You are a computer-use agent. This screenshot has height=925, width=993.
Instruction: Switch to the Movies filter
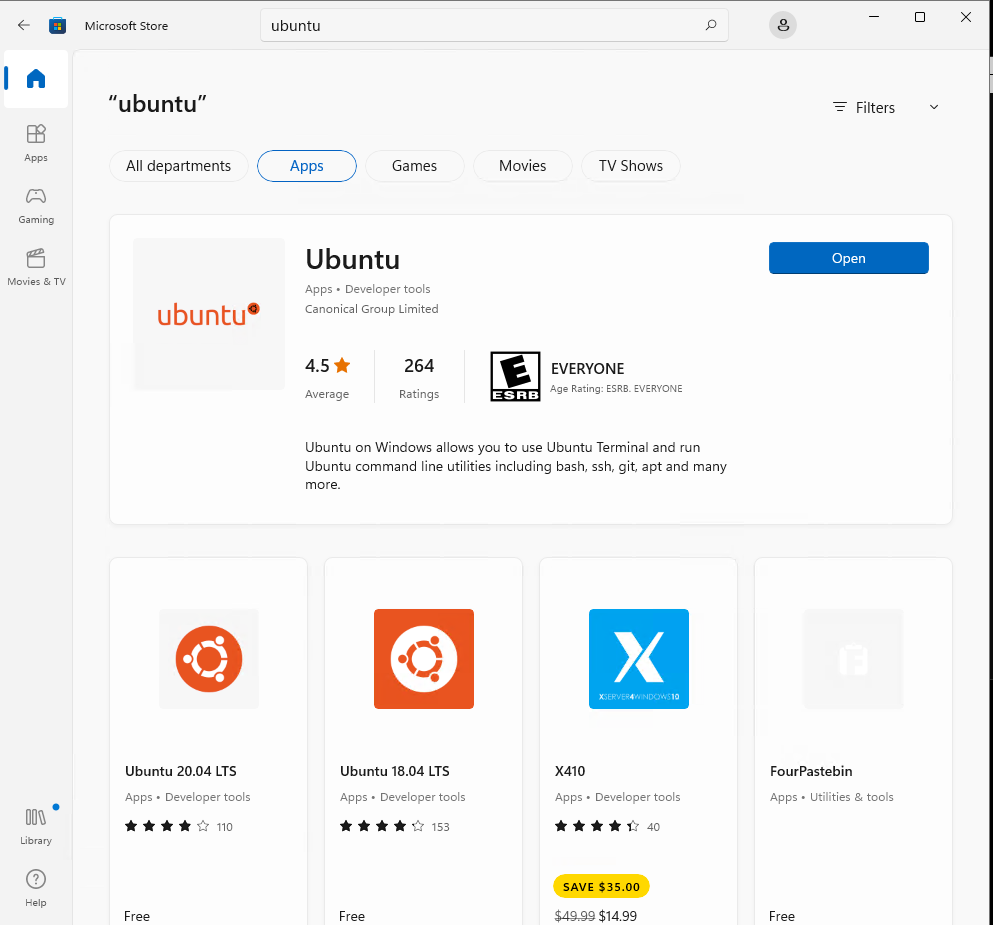pyautogui.click(x=522, y=166)
